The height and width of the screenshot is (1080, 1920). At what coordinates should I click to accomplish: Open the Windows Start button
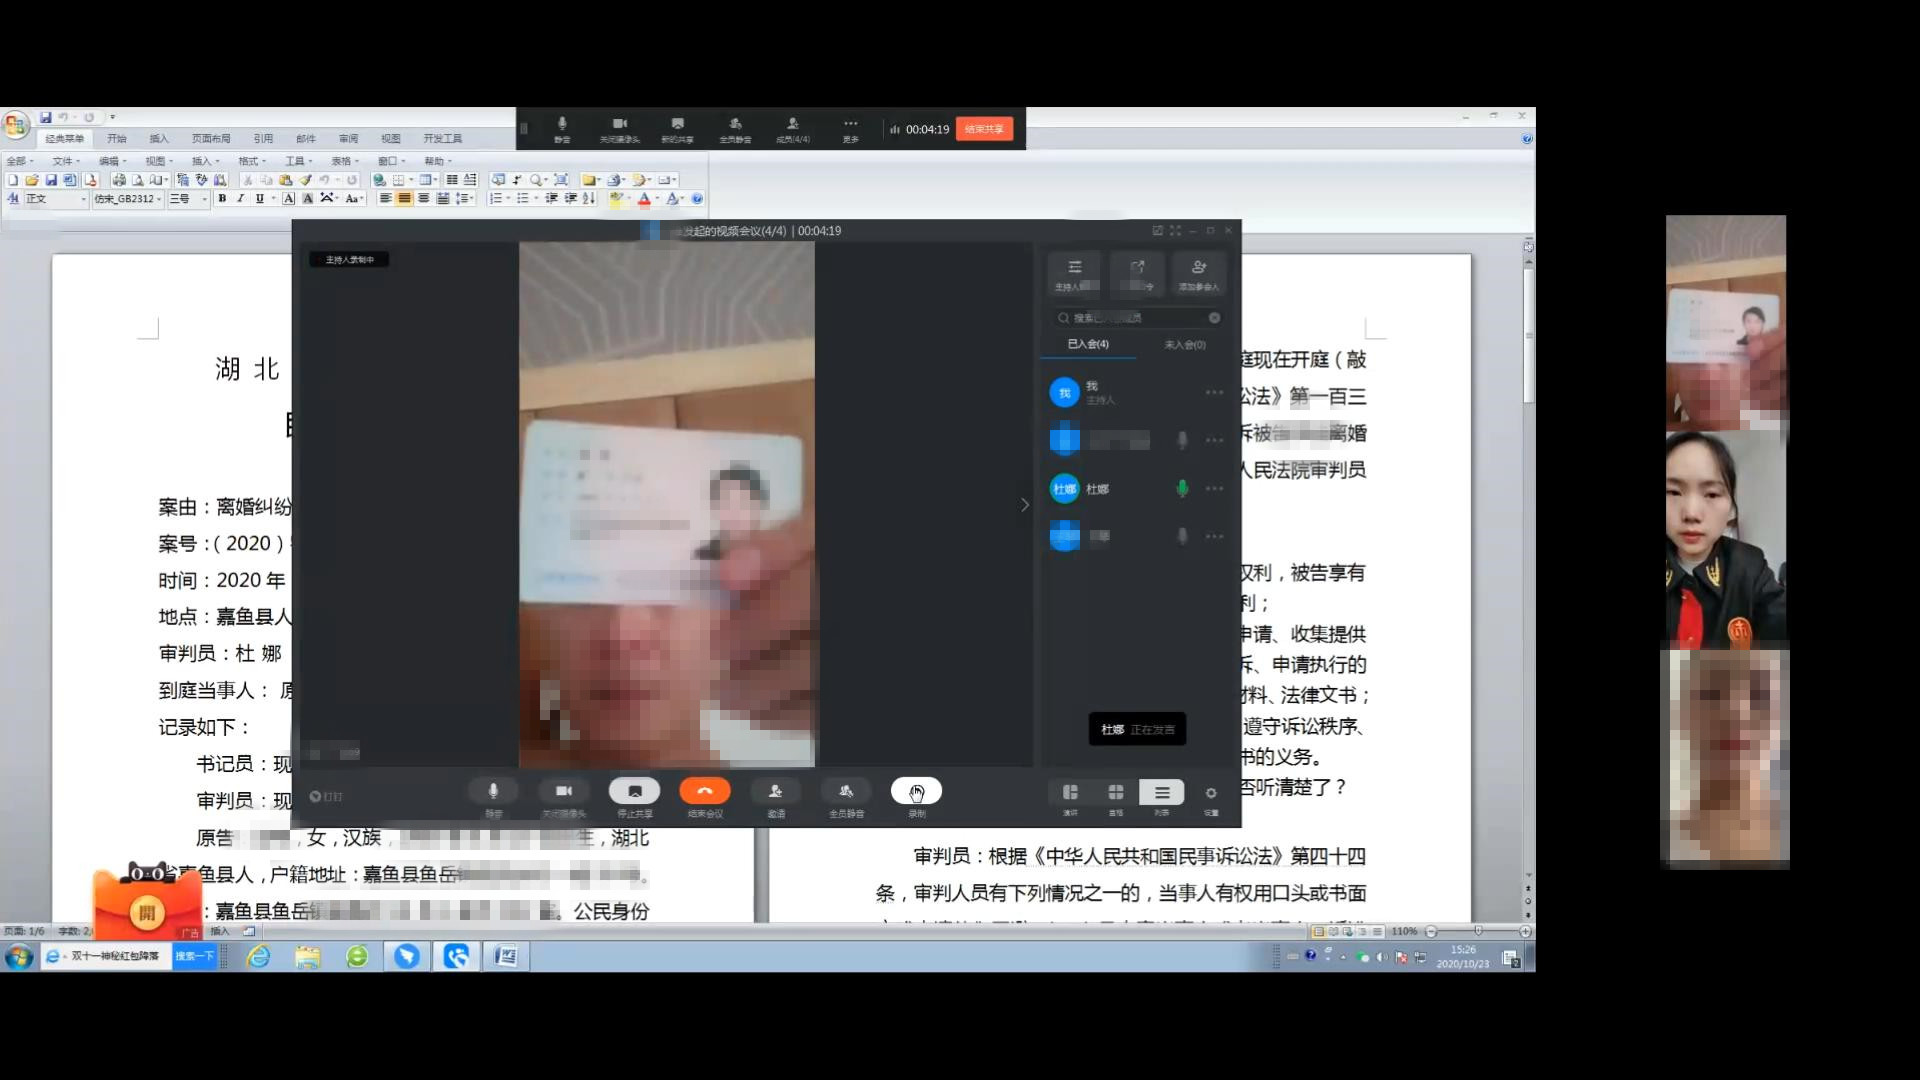[19, 957]
